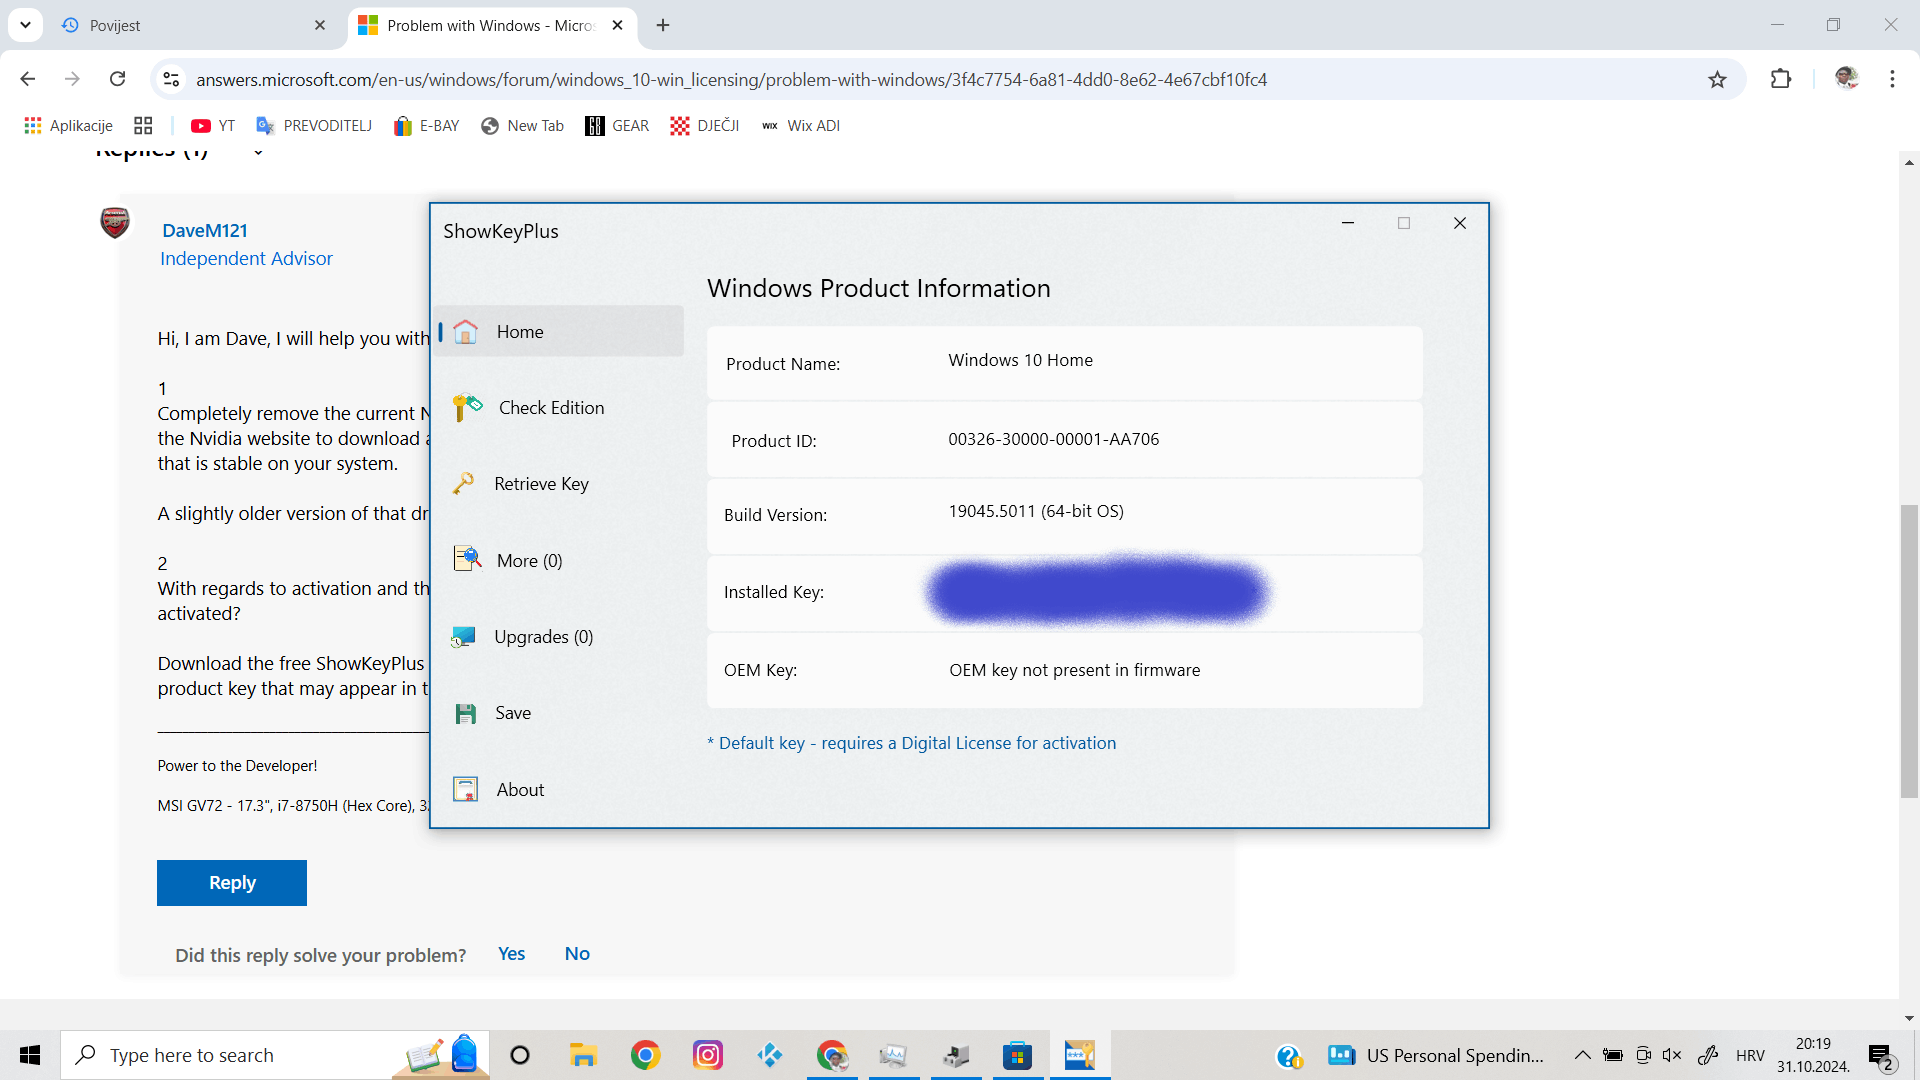
Task: Show hidden system tray icons
Action: [1582, 1055]
